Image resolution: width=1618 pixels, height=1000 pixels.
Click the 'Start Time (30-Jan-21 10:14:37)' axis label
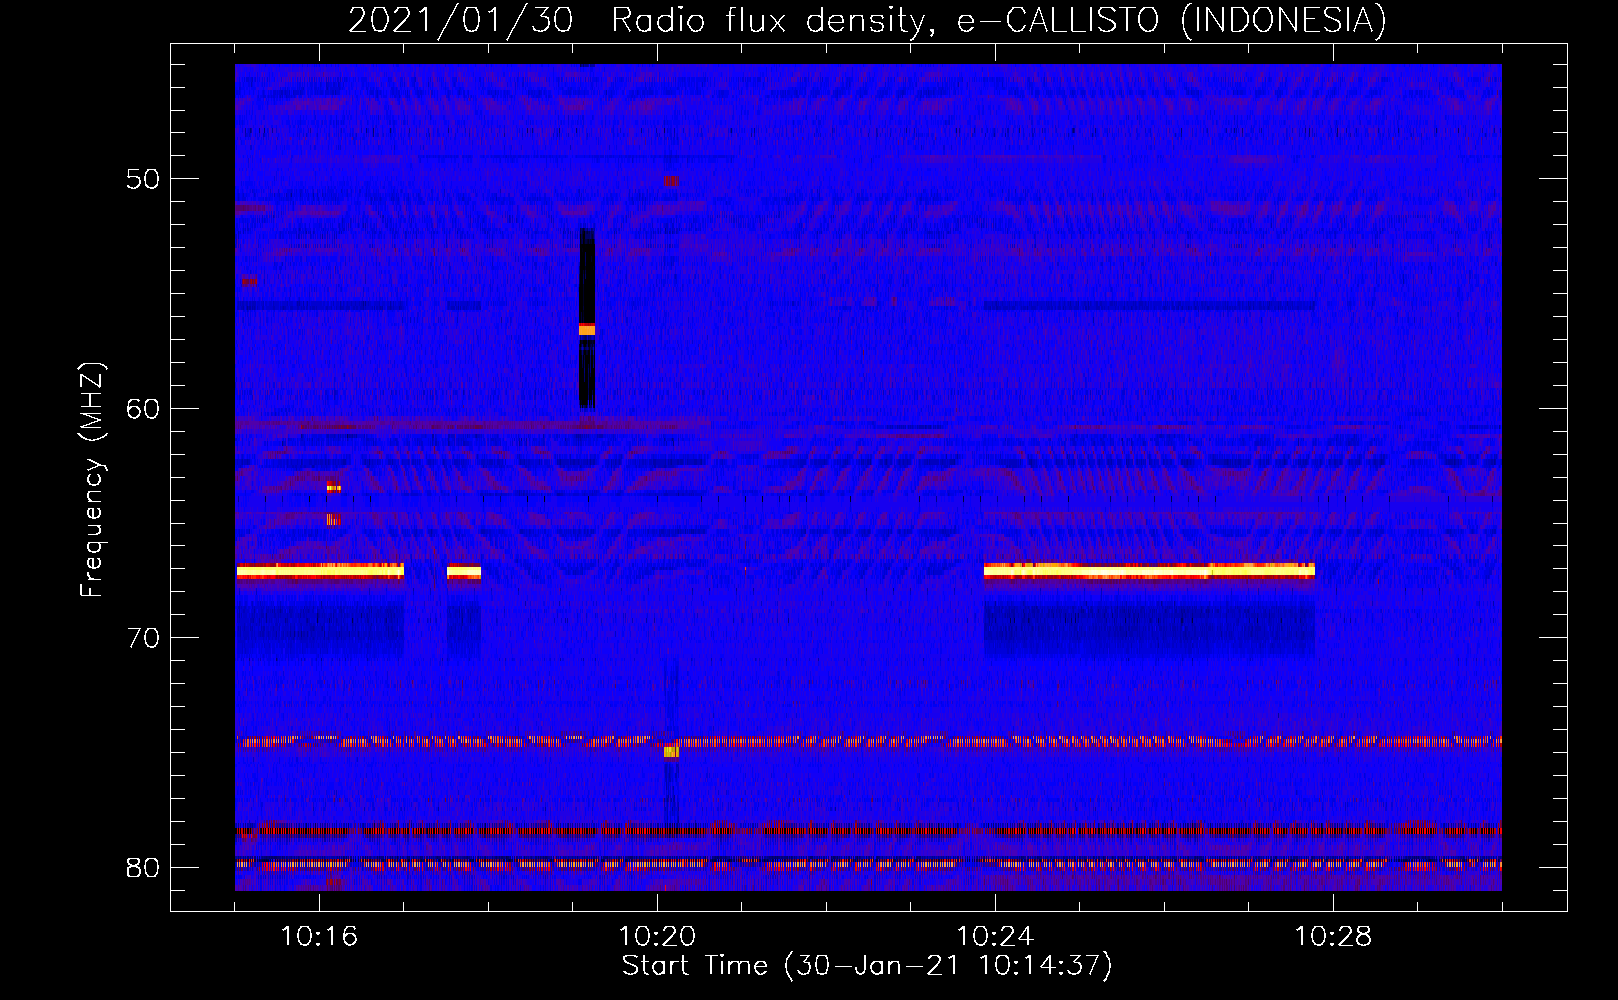point(867,966)
